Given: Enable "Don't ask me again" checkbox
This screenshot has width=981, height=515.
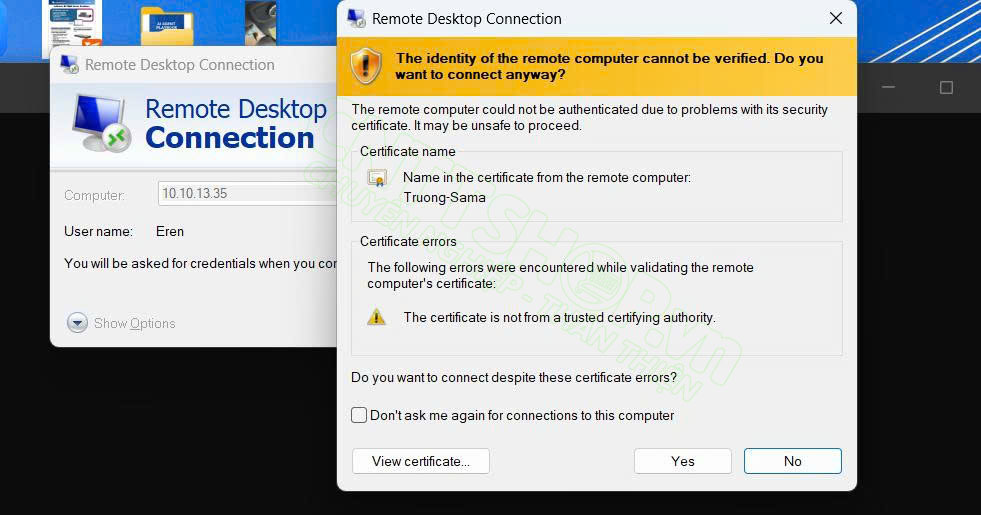Looking at the screenshot, I should pos(359,415).
